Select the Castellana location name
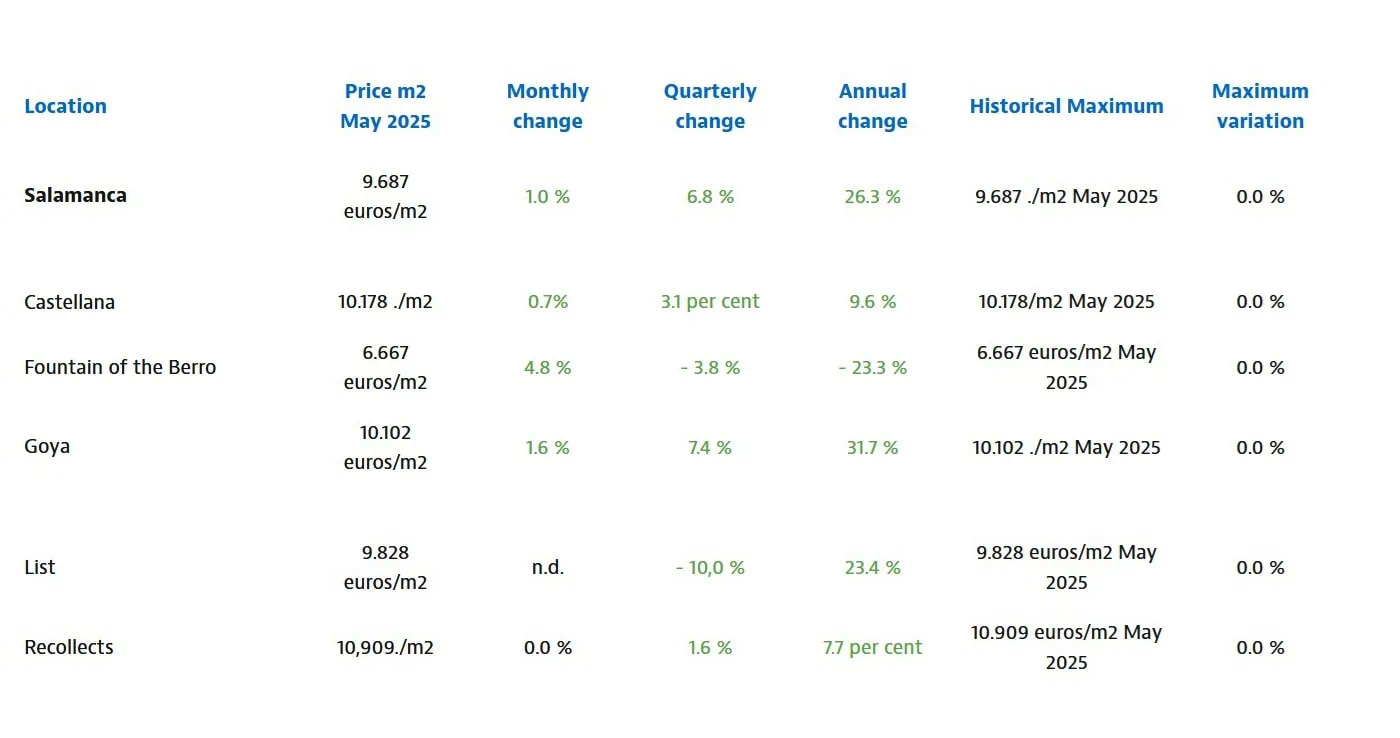The image size is (1400, 738). (69, 302)
